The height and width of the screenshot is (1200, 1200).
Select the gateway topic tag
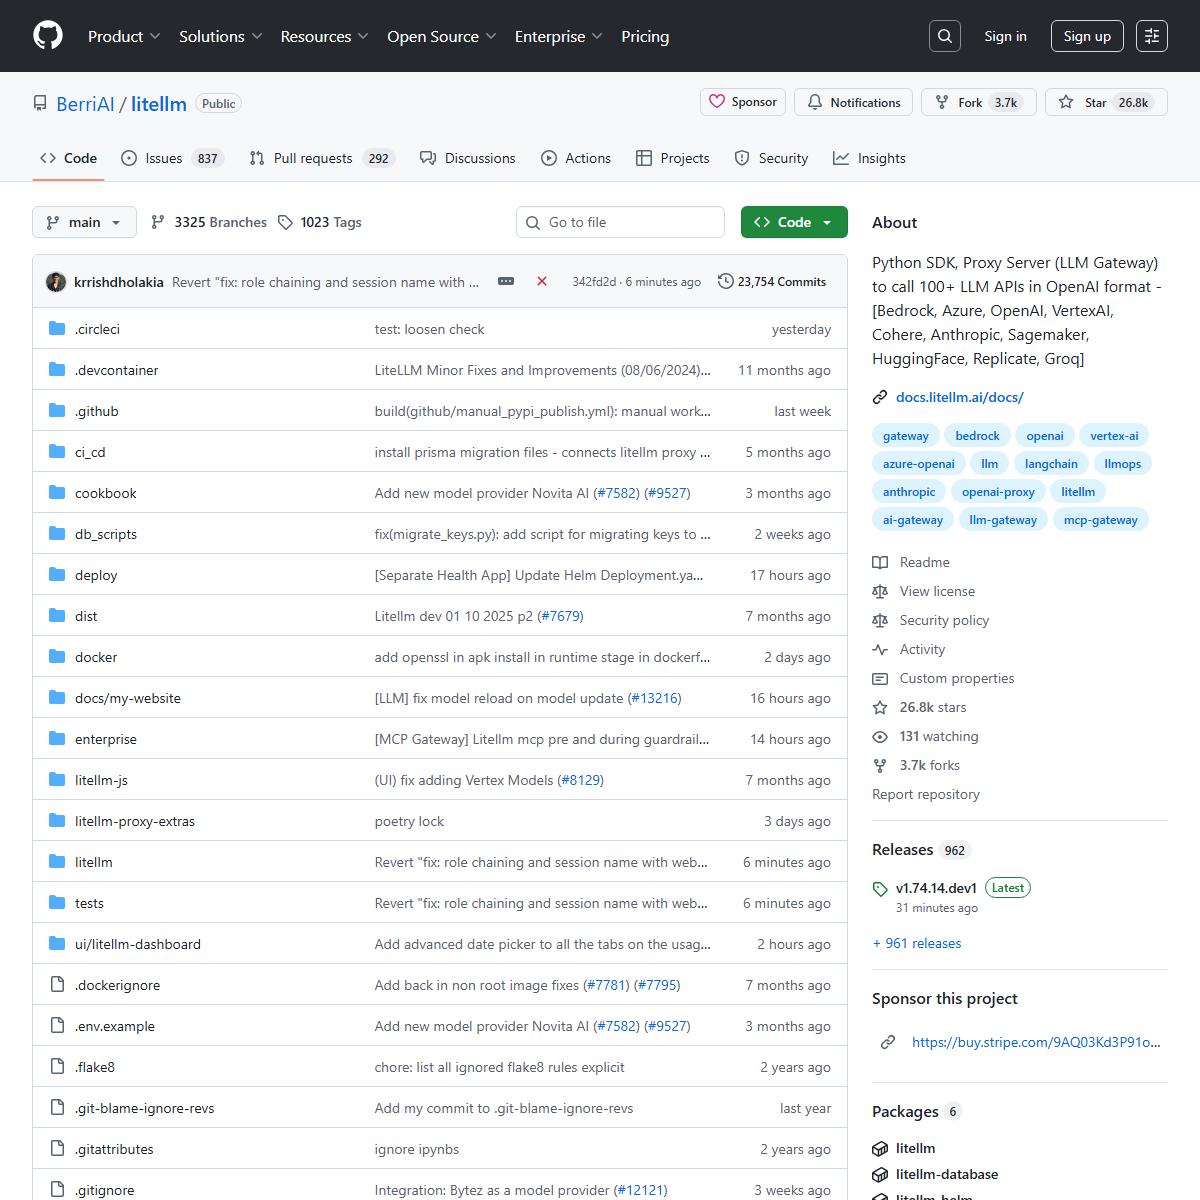click(x=906, y=436)
